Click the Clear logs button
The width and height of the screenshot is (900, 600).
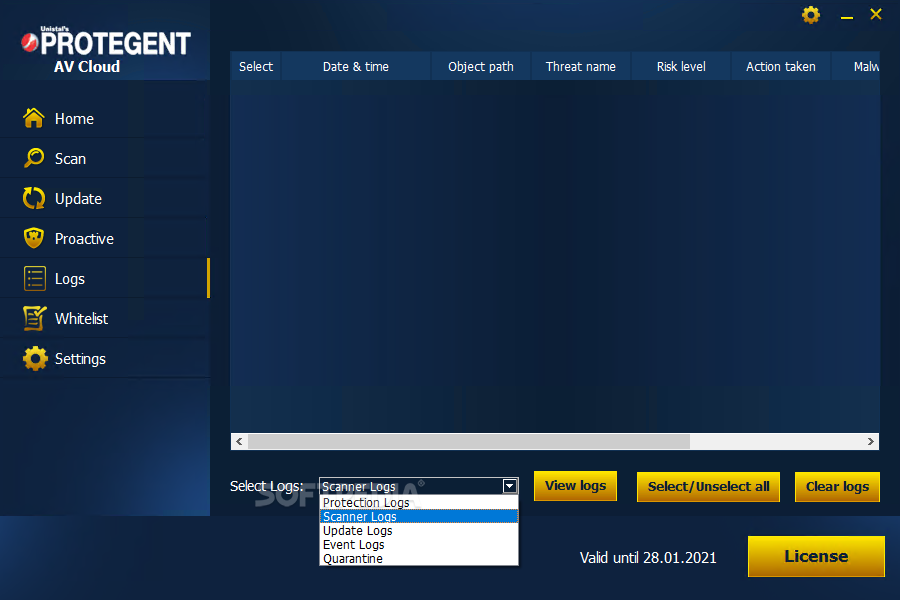837,487
